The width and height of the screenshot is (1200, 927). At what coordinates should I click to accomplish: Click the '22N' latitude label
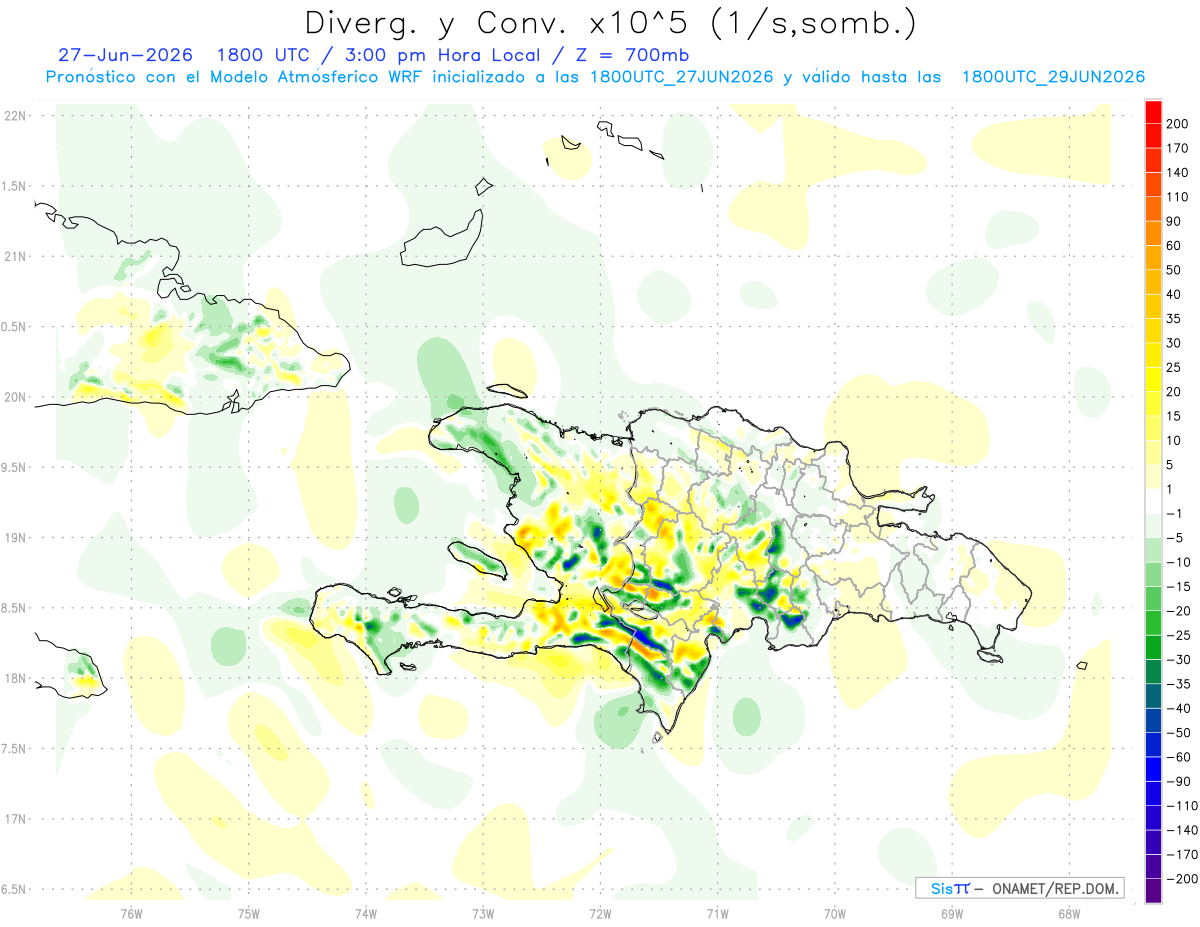pyautogui.click(x=14, y=116)
